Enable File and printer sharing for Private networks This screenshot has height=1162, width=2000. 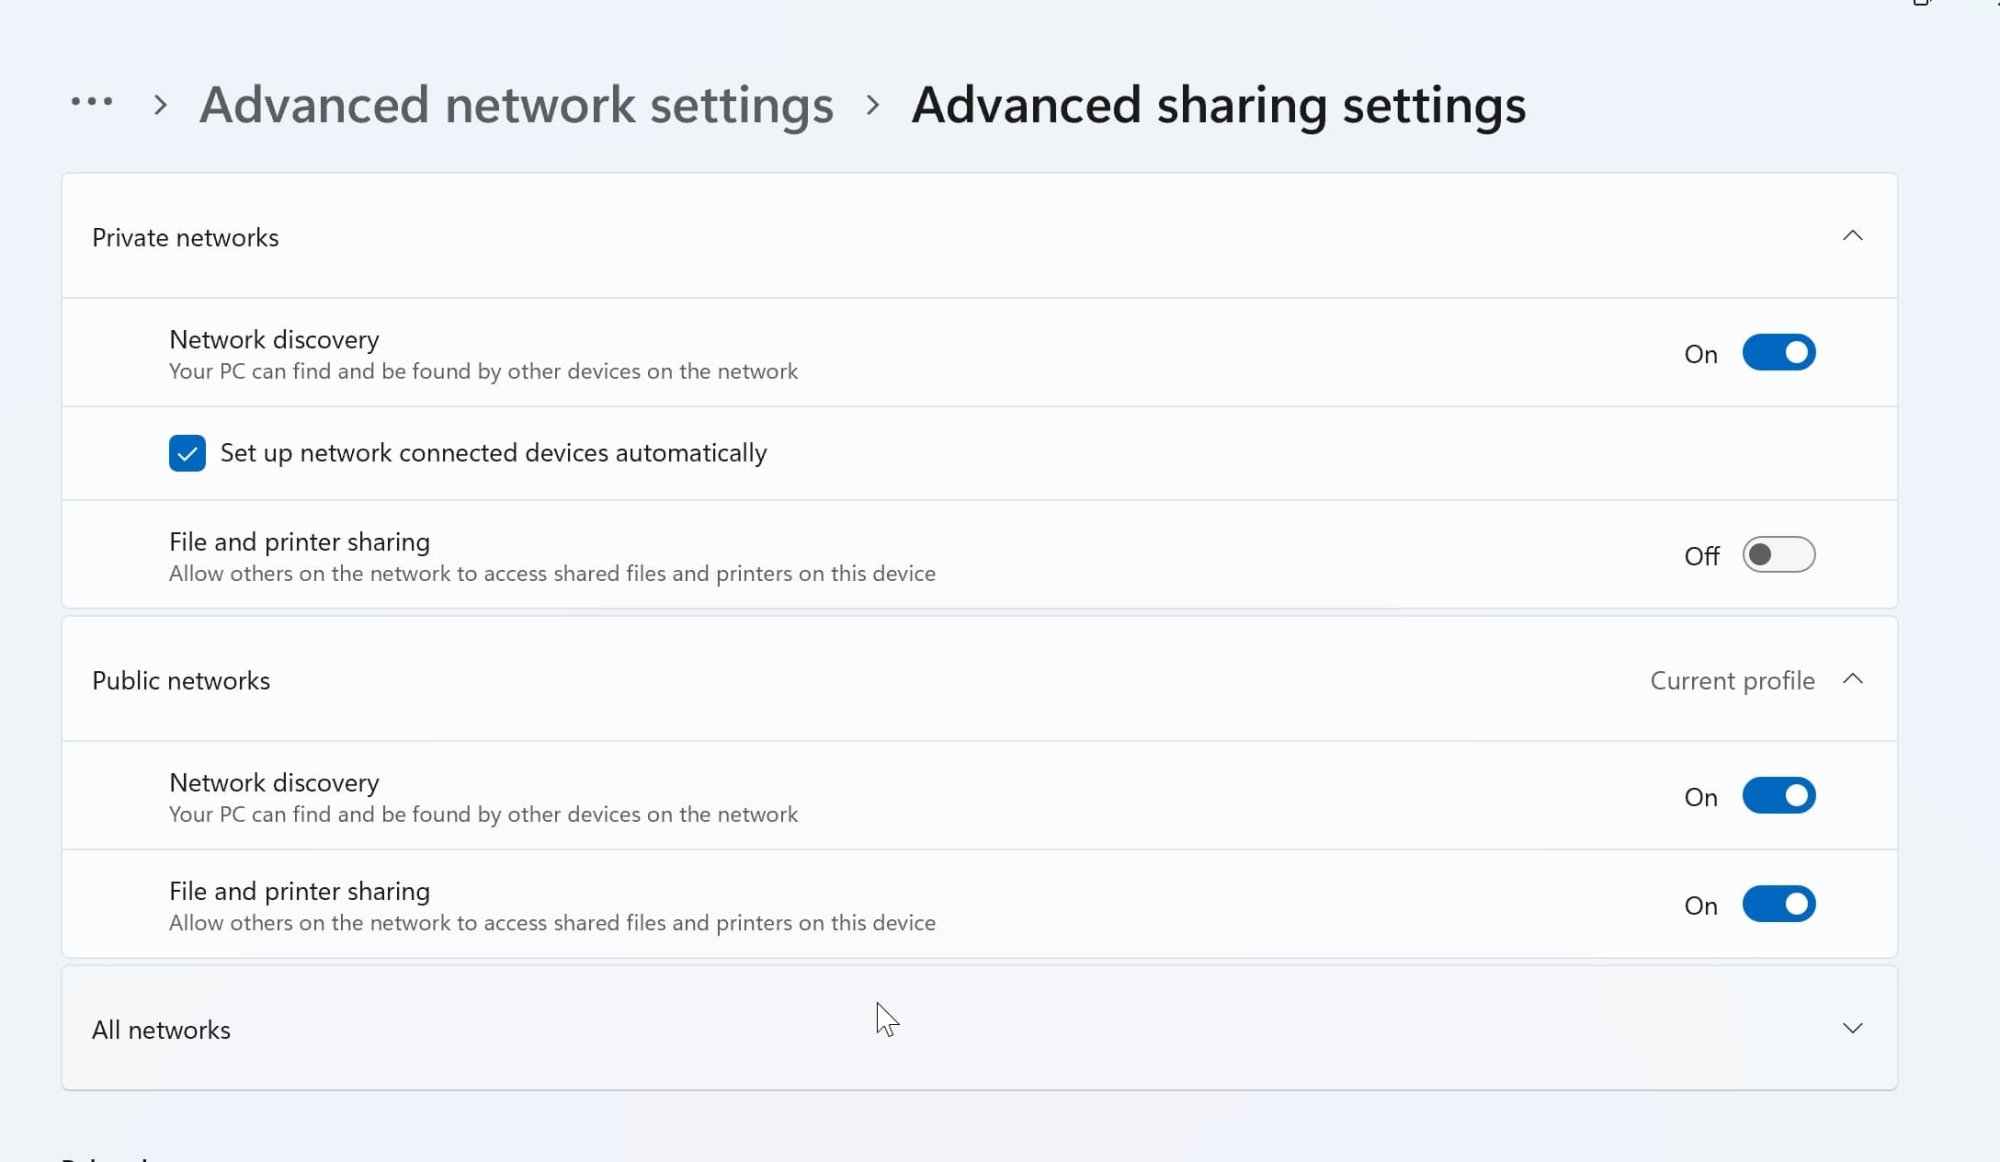click(x=1778, y=555)
